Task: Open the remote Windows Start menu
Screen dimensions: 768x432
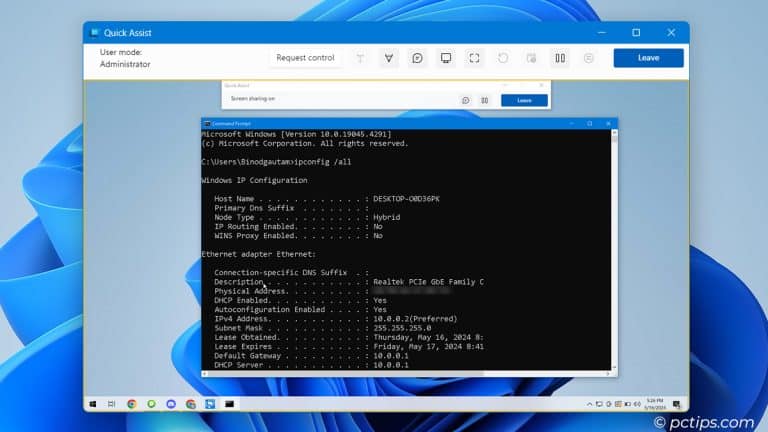Action: tap(94, 404)
